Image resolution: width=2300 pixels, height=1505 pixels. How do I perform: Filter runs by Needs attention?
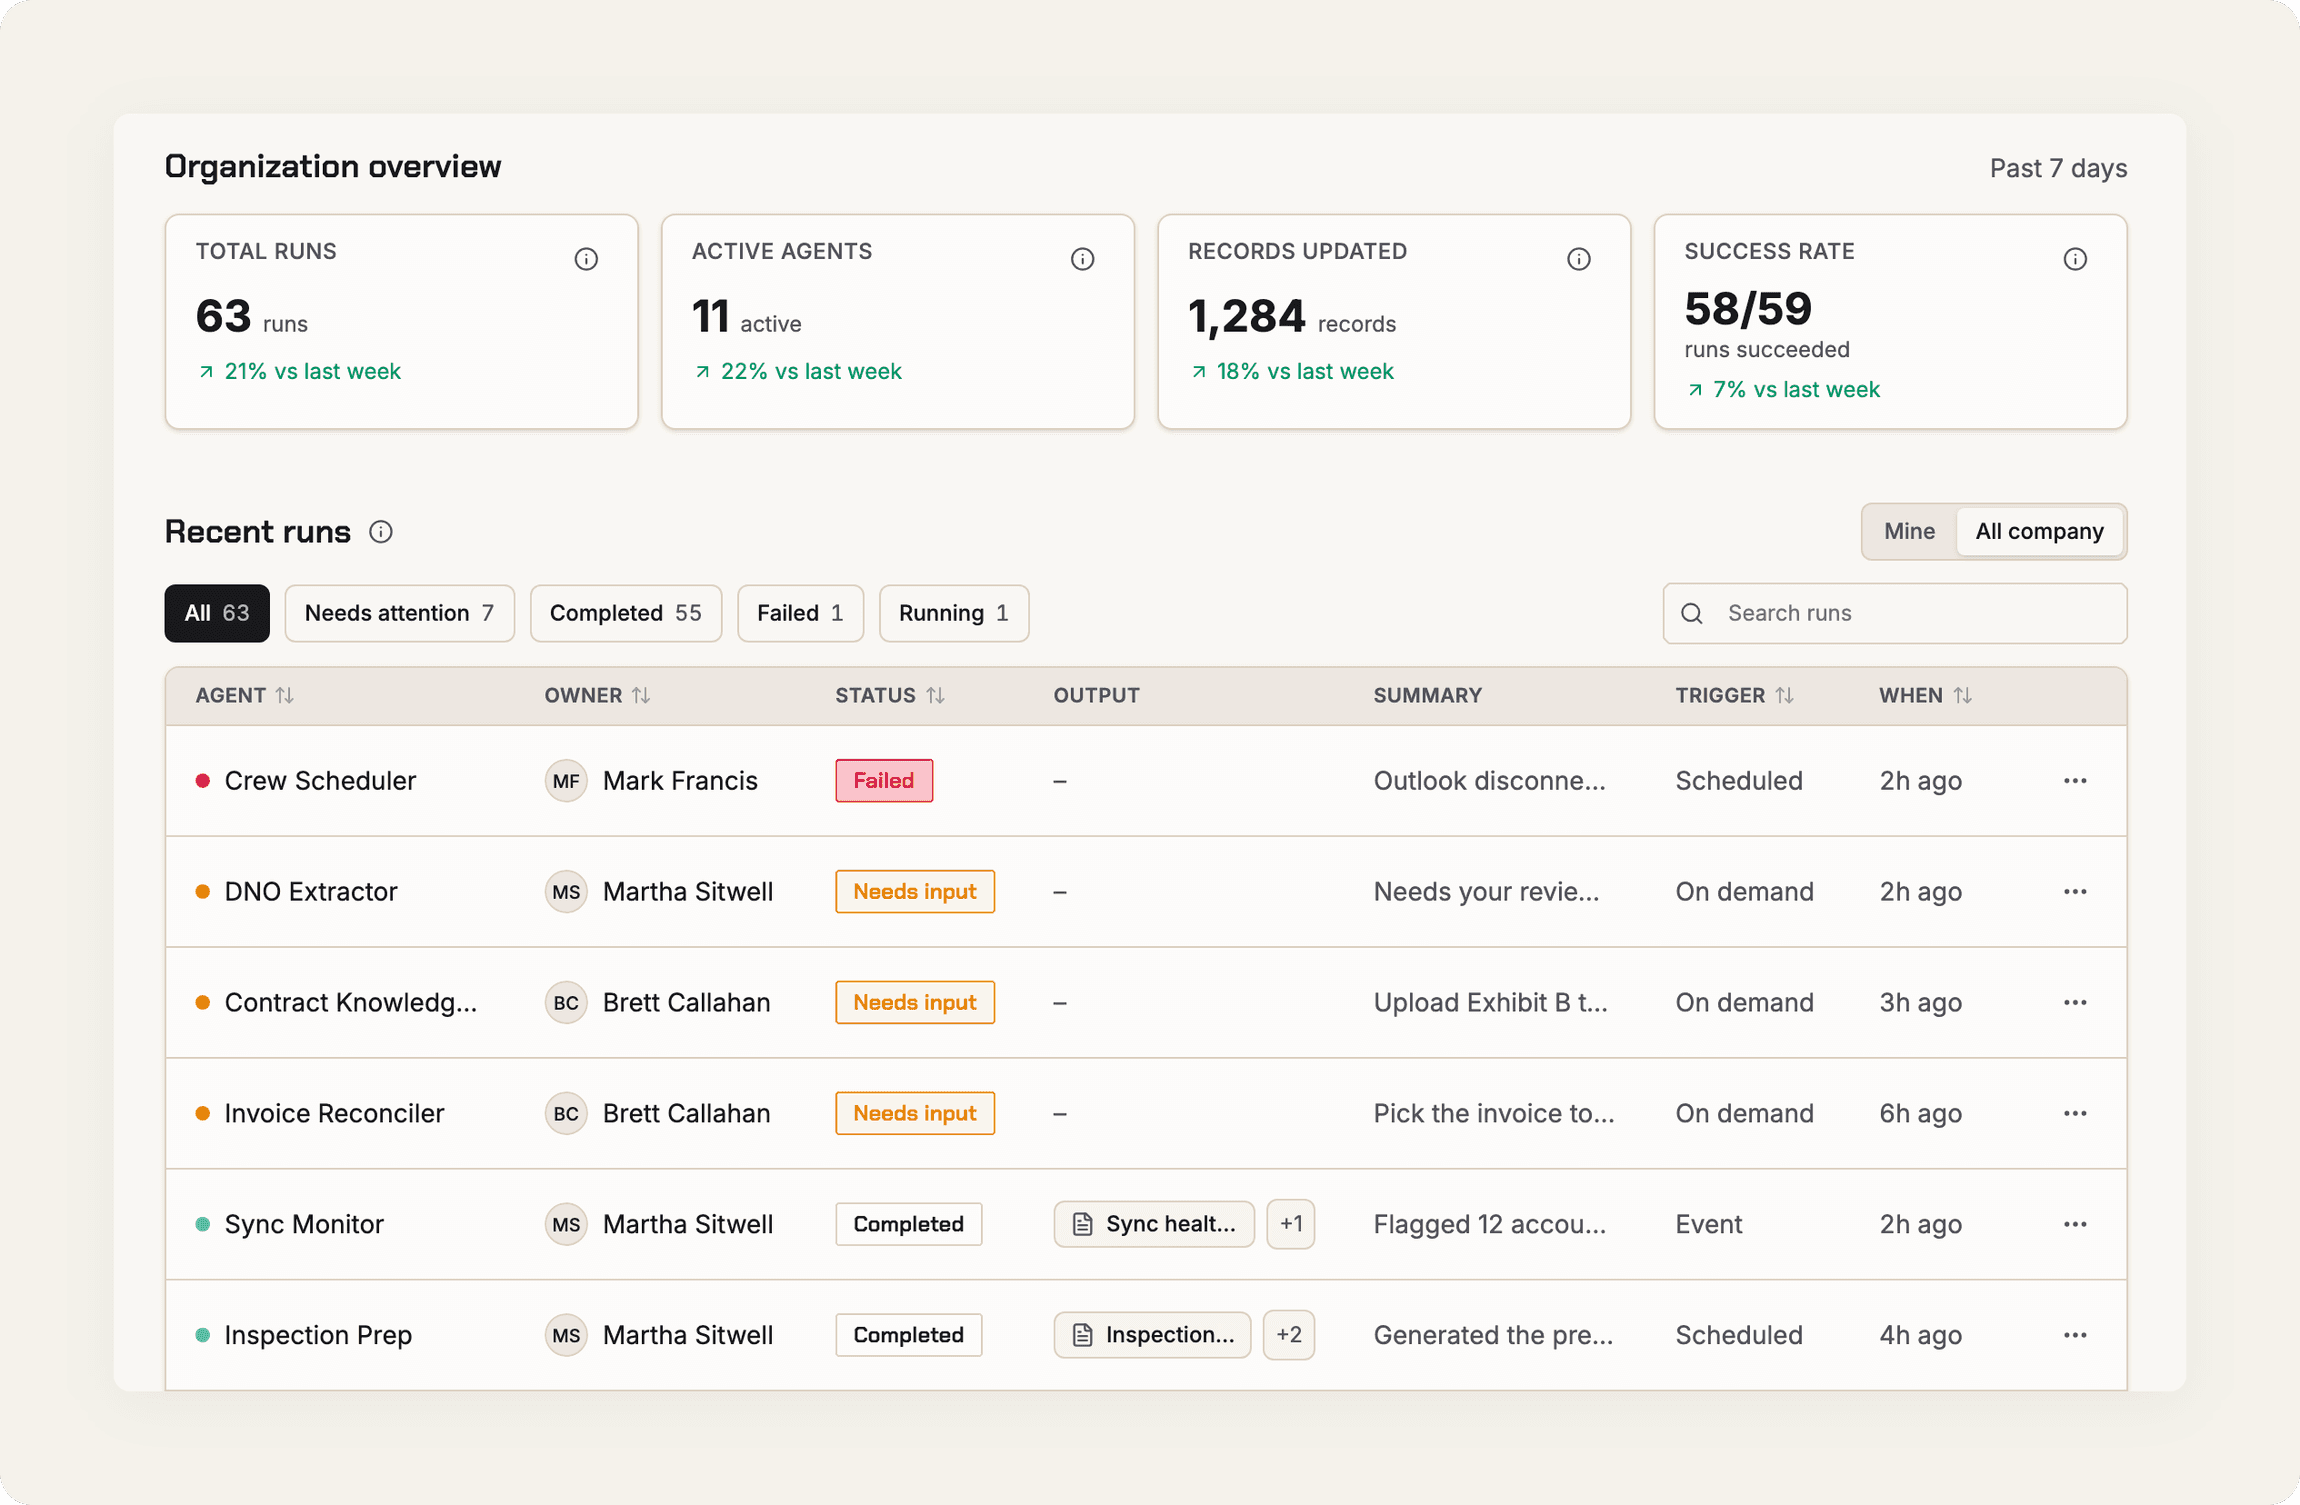pos(399,613)
